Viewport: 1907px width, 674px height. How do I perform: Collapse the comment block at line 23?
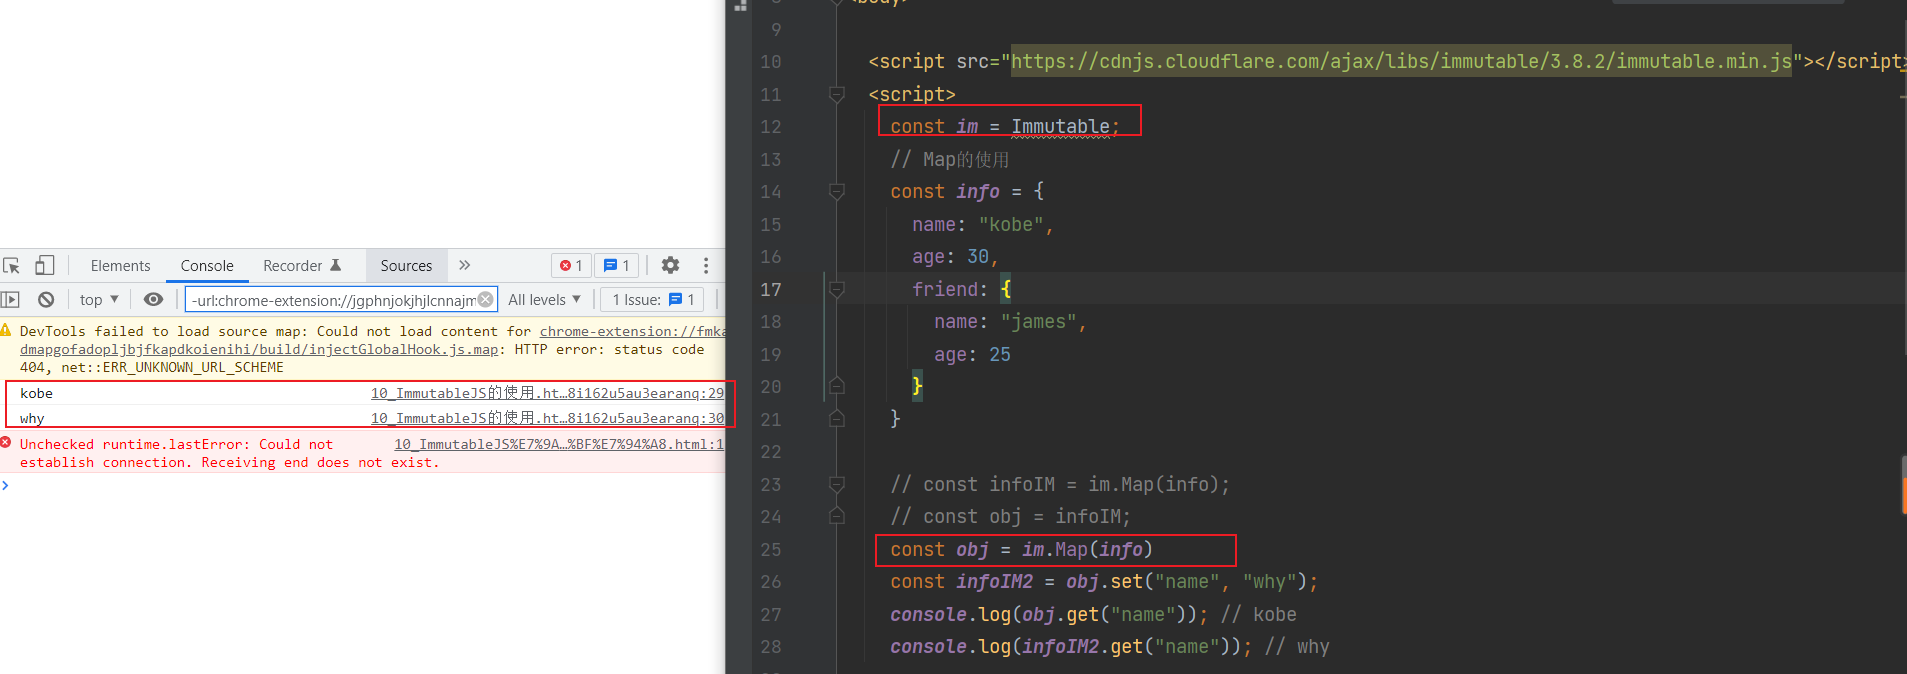(837, 484)
